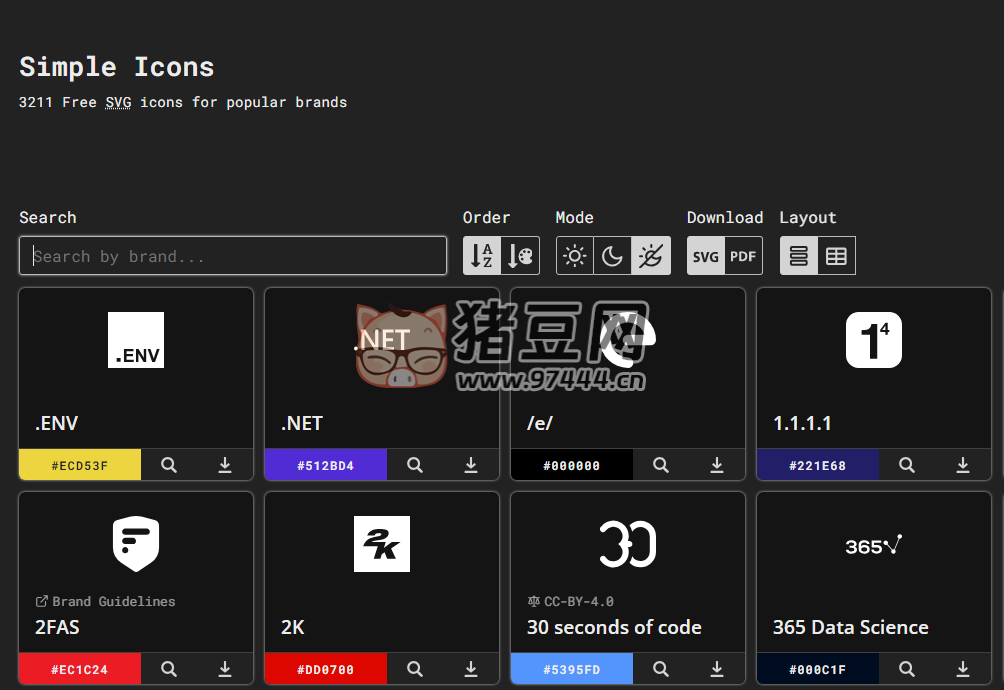The height and width of the screenshot is (690, 1004).
Task: Download all icons as PDF
Action: 743,255
